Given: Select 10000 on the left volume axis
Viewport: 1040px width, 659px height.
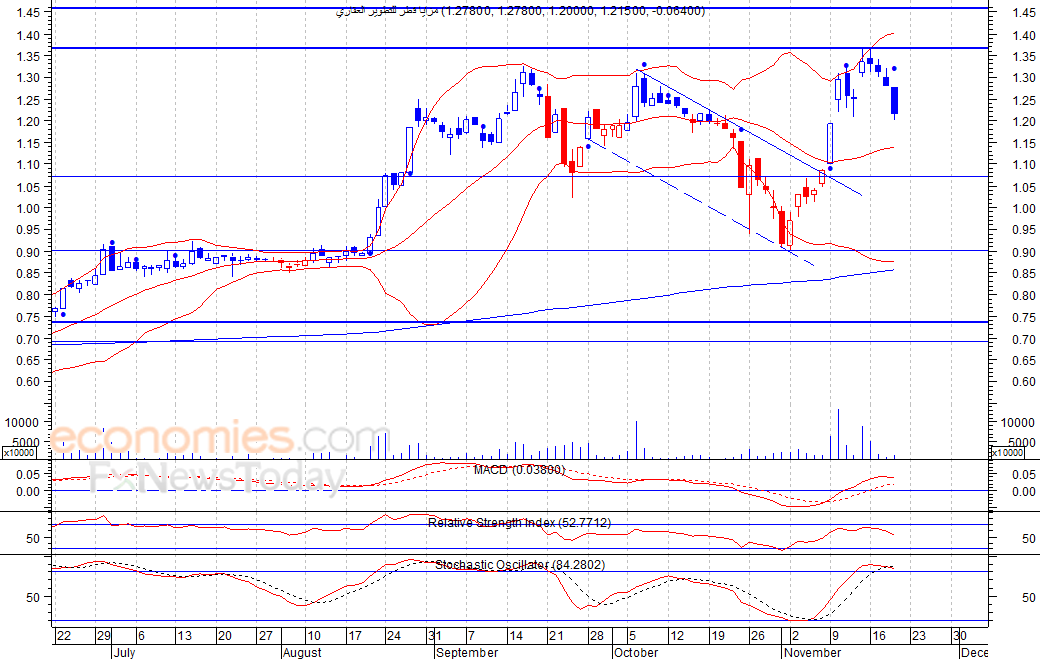Looking at the screenshot, I should click(x=22, y=422).
